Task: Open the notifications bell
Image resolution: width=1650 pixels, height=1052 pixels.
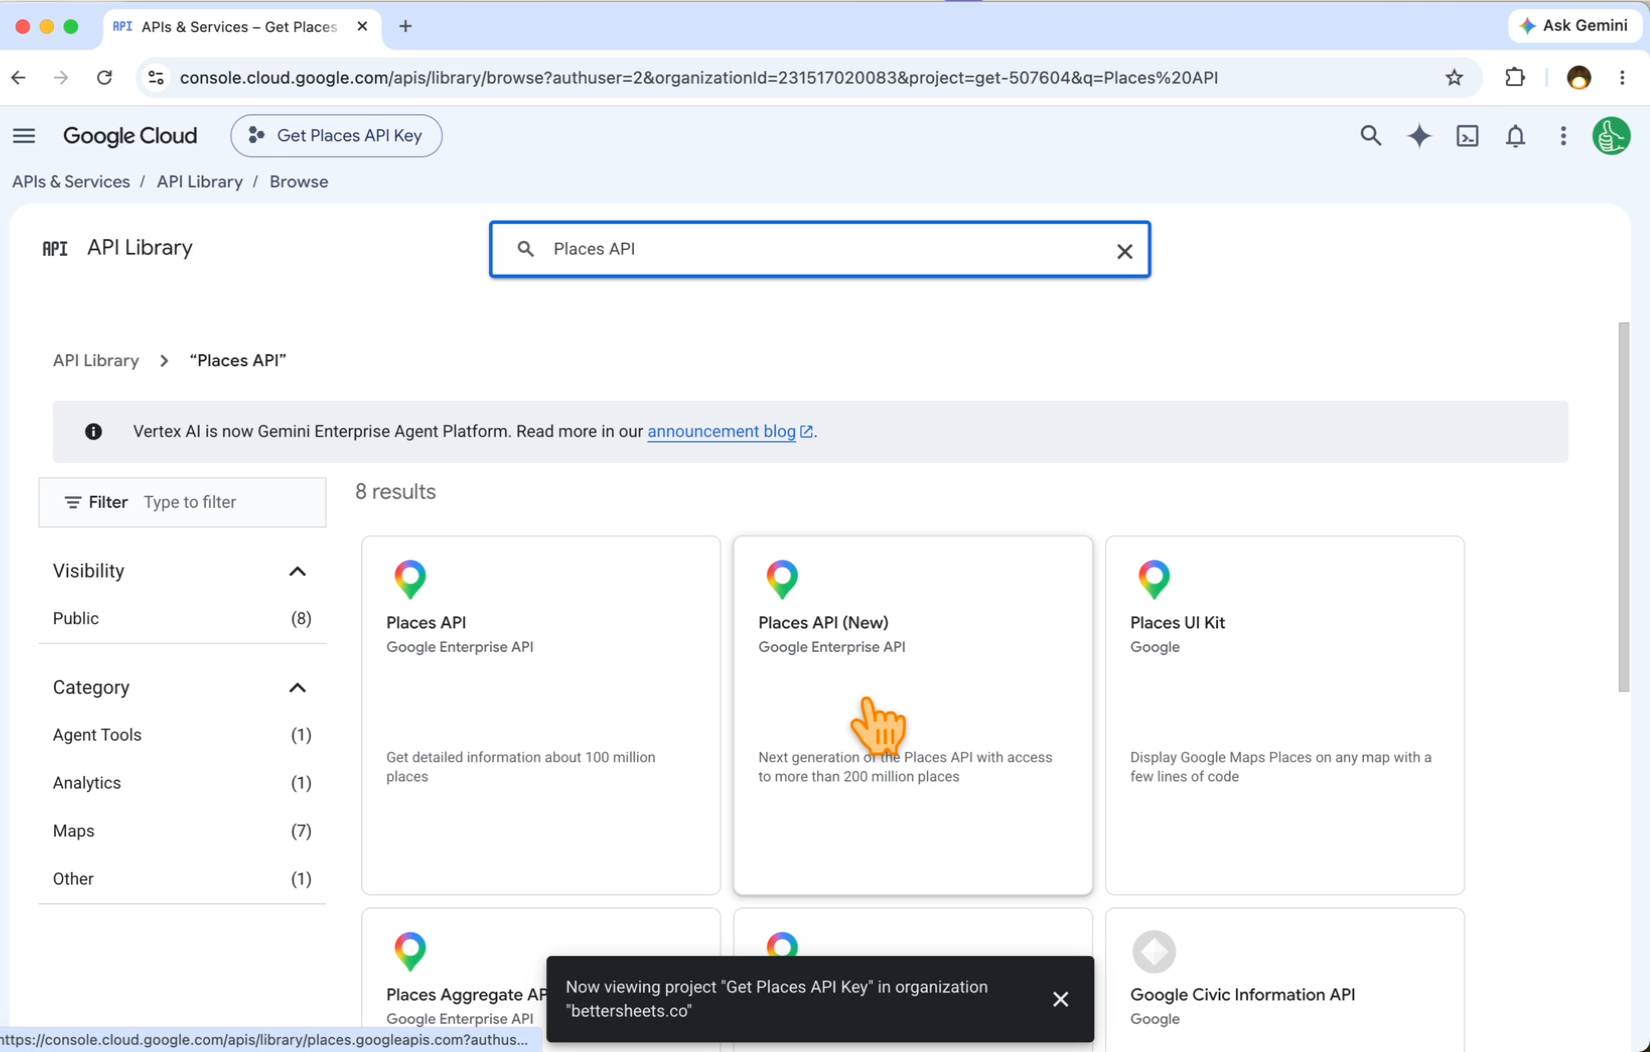Action: pos(1515,136)
